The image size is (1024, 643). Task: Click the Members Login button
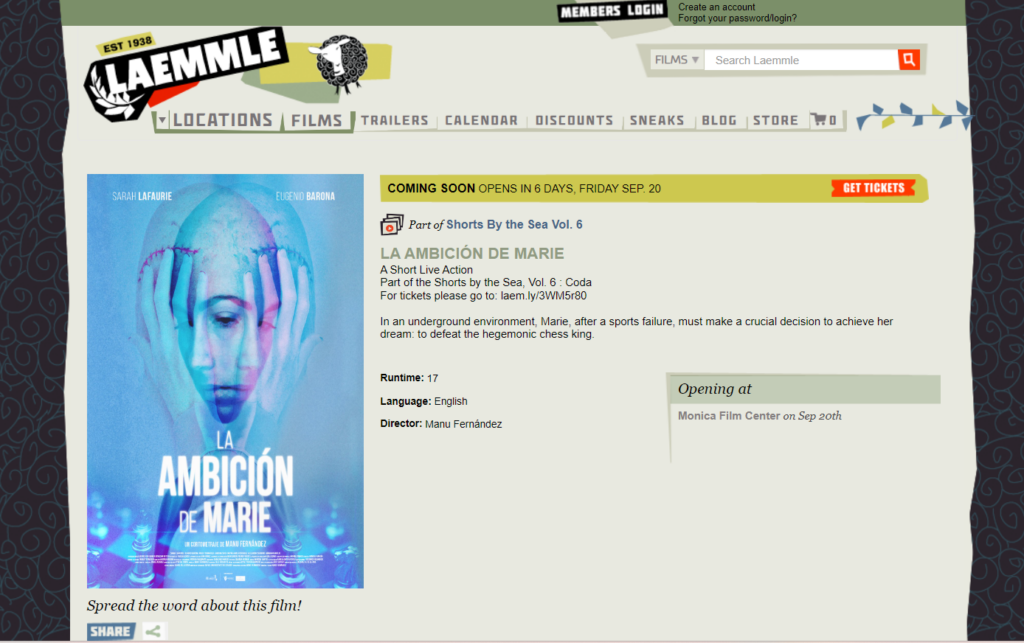[x=612, y=11]
